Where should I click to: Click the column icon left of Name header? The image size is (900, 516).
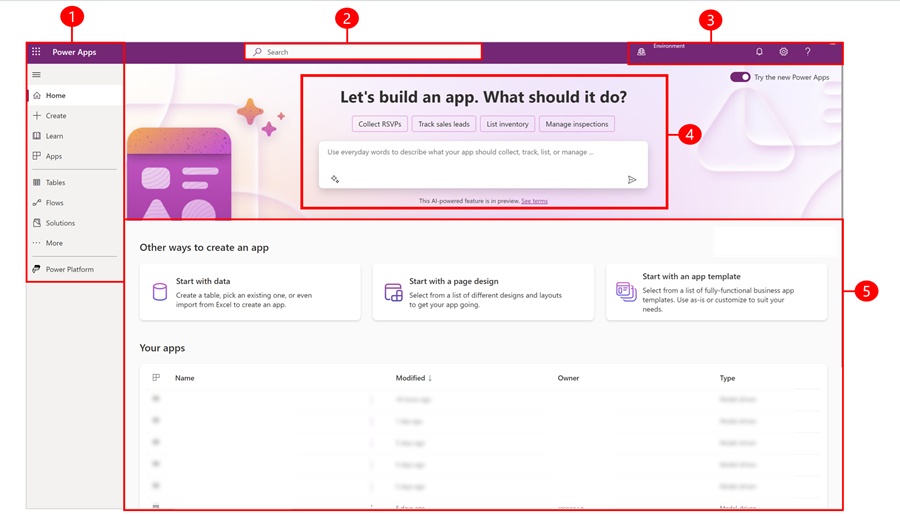[x=156, y=378]
